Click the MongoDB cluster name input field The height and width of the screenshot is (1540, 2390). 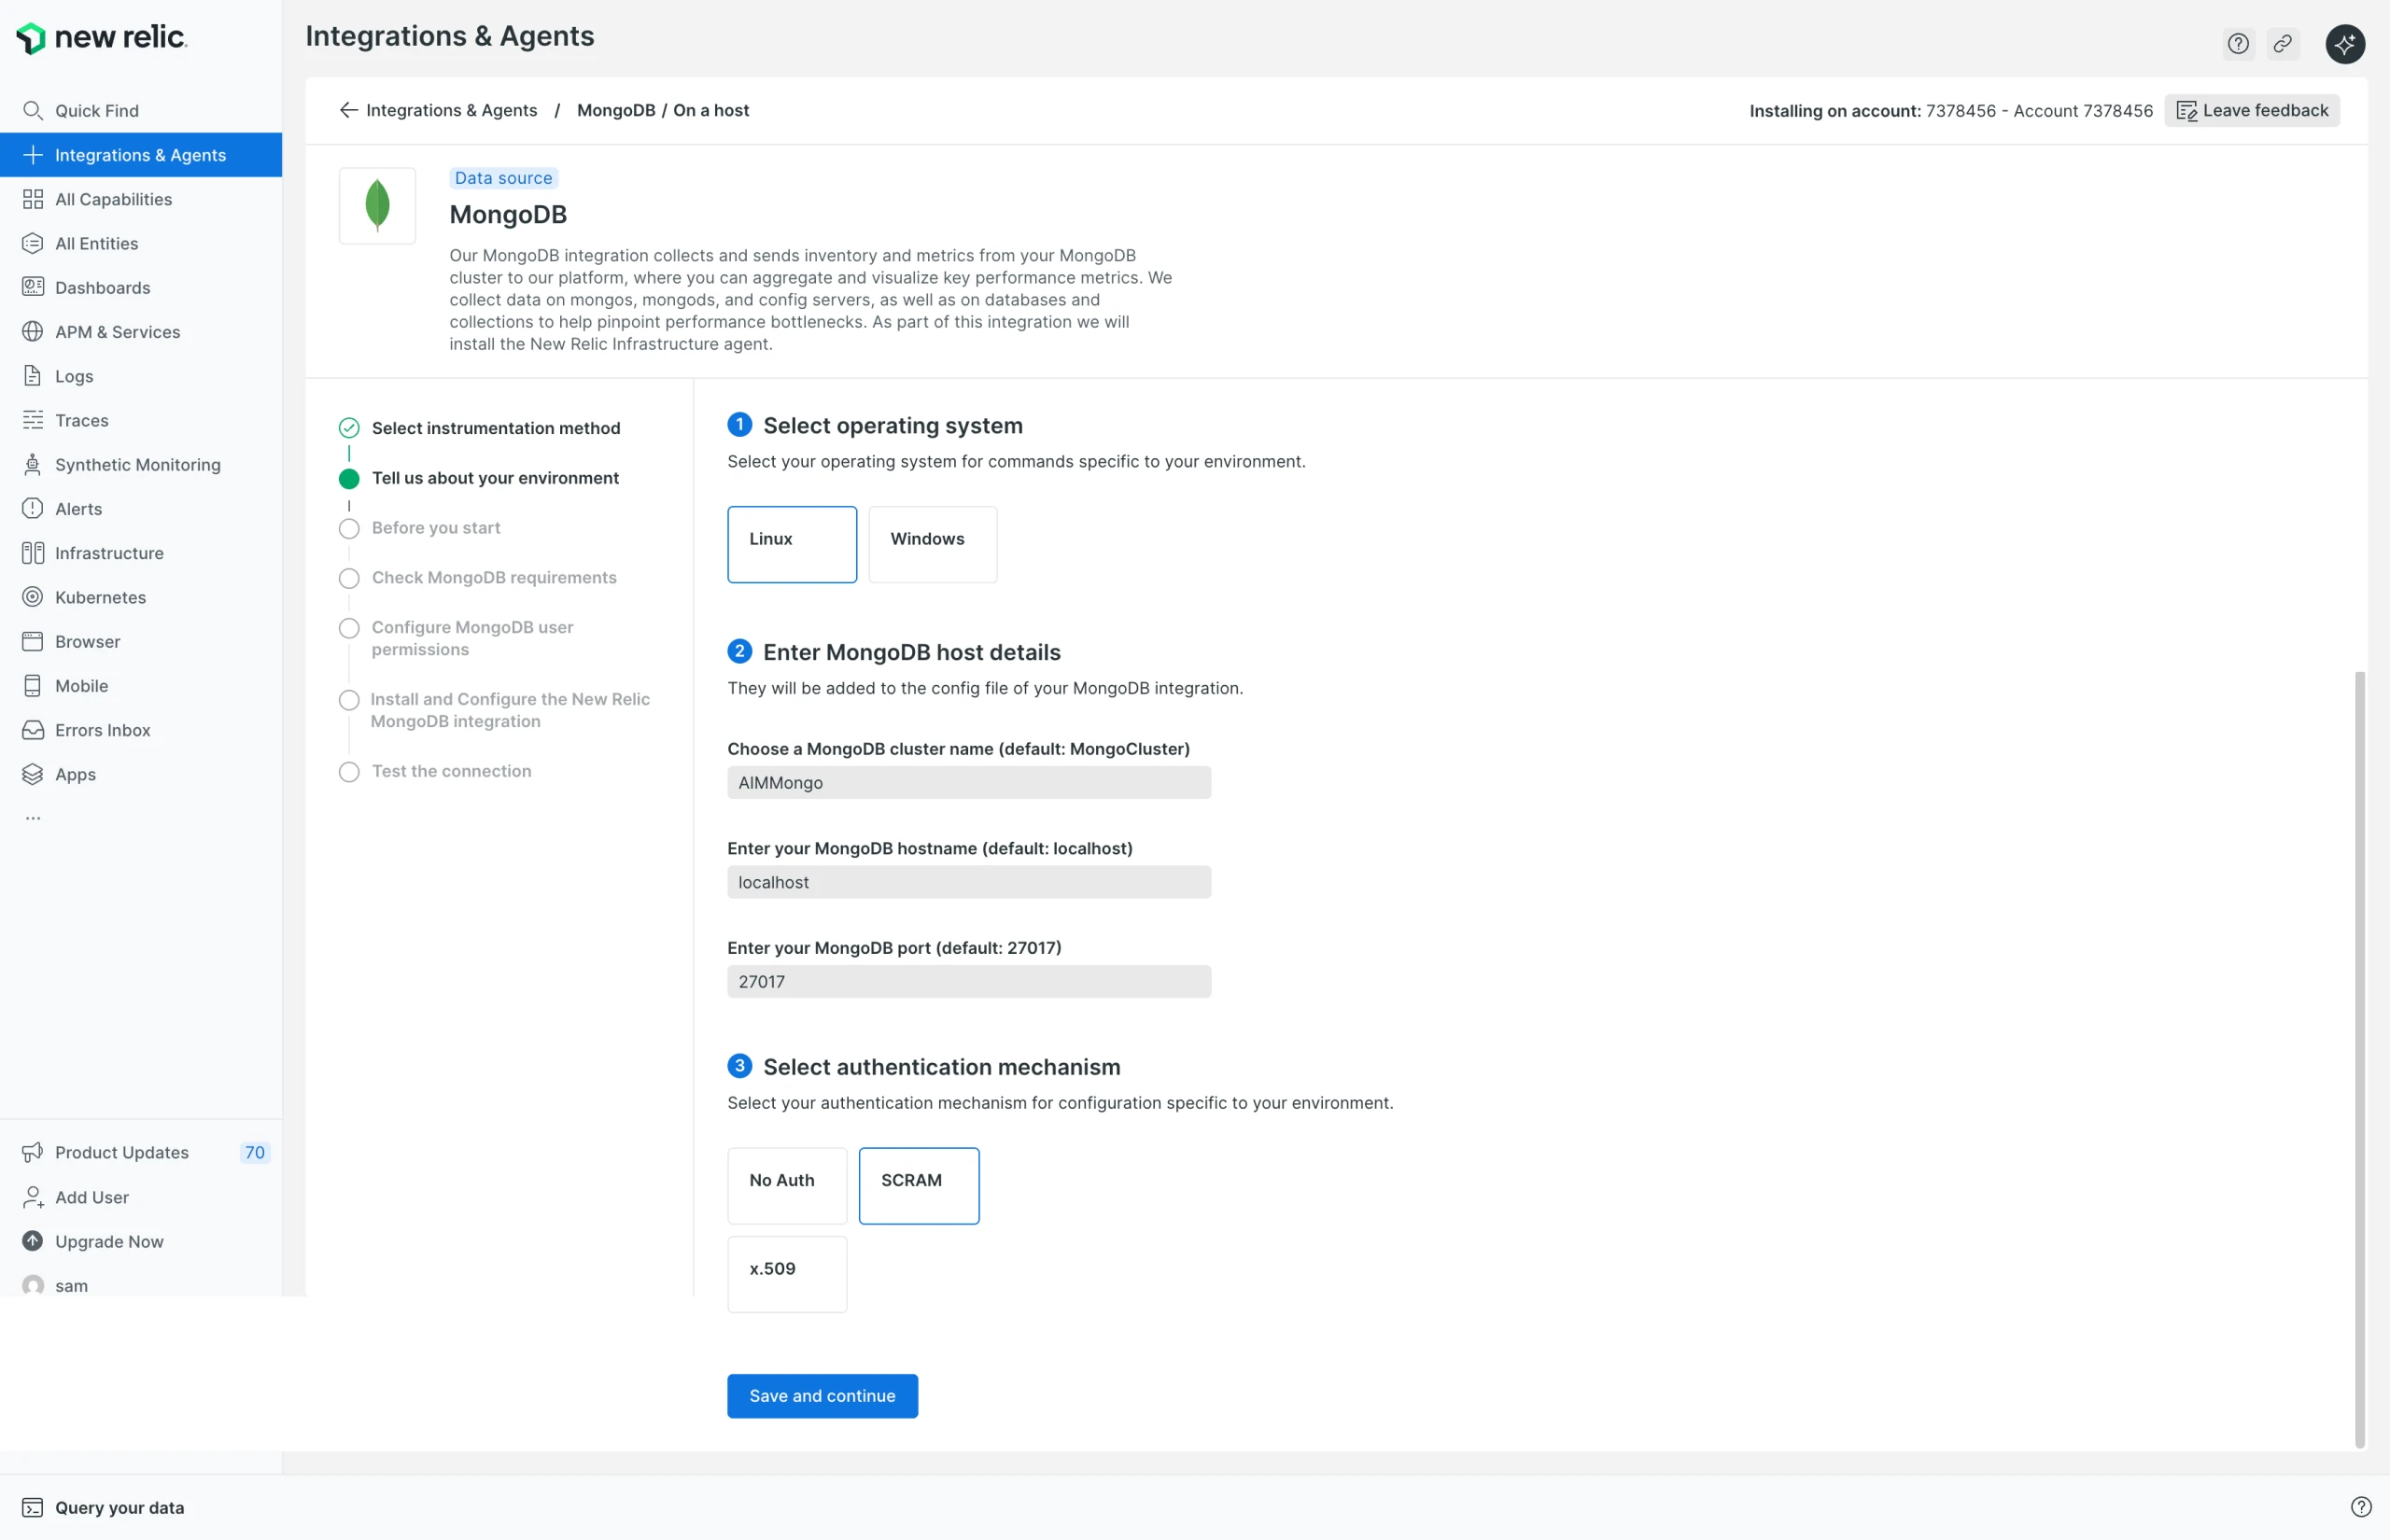(x=969, y=782)
